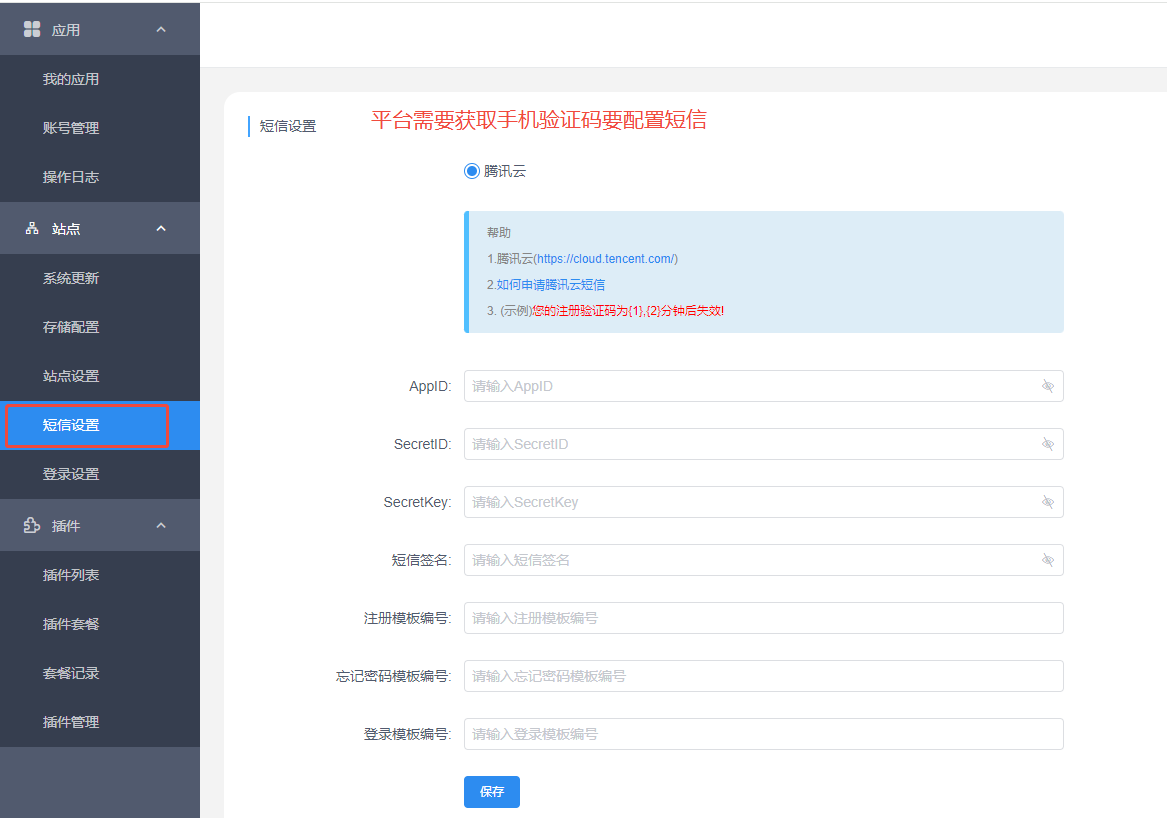Select the 腾讯云 radio button

(x=472, y=171)
